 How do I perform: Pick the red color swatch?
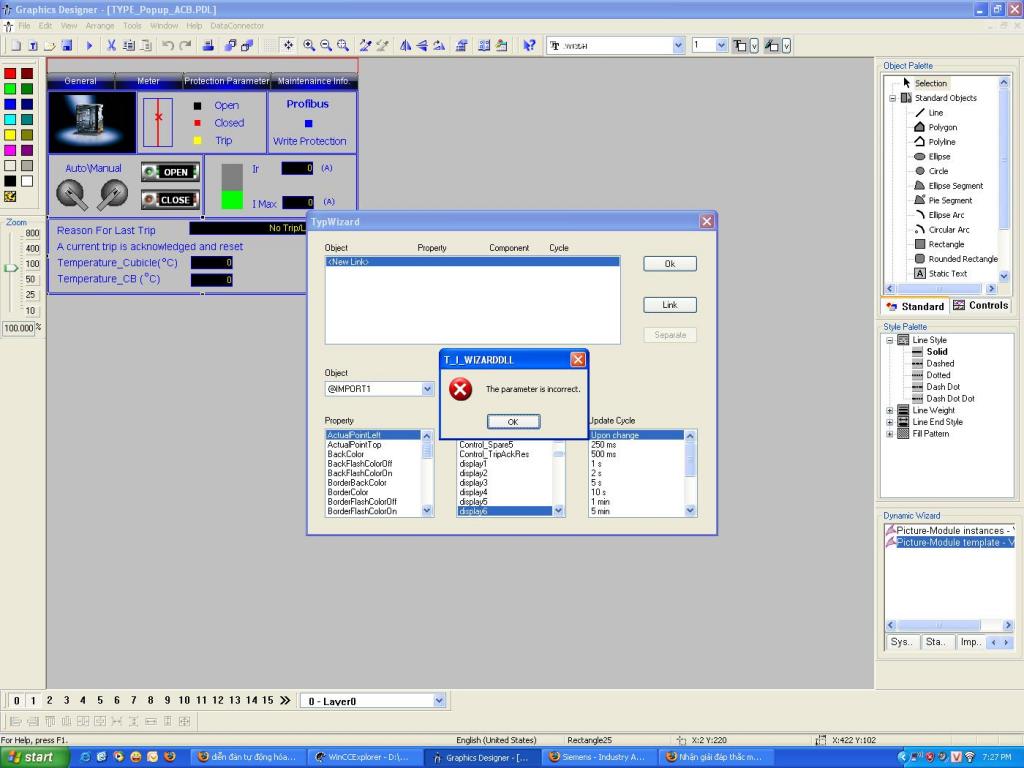tap(10, 74)
